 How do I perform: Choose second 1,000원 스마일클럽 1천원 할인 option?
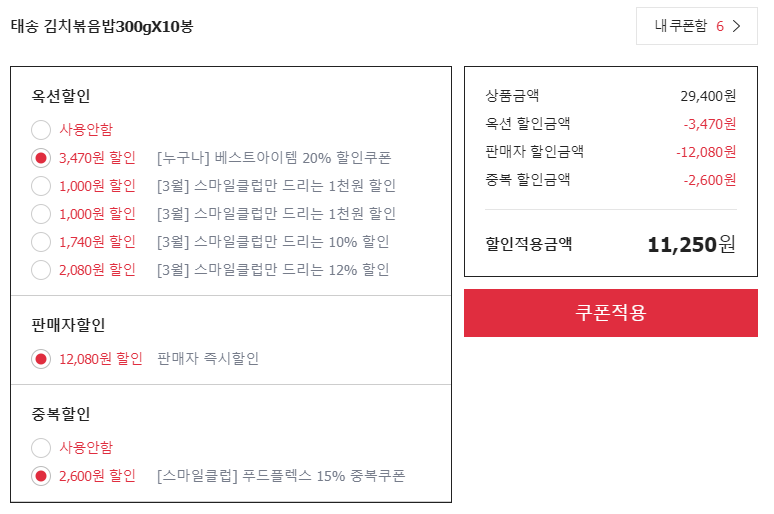pyautogui.click(x=41, y=214)
